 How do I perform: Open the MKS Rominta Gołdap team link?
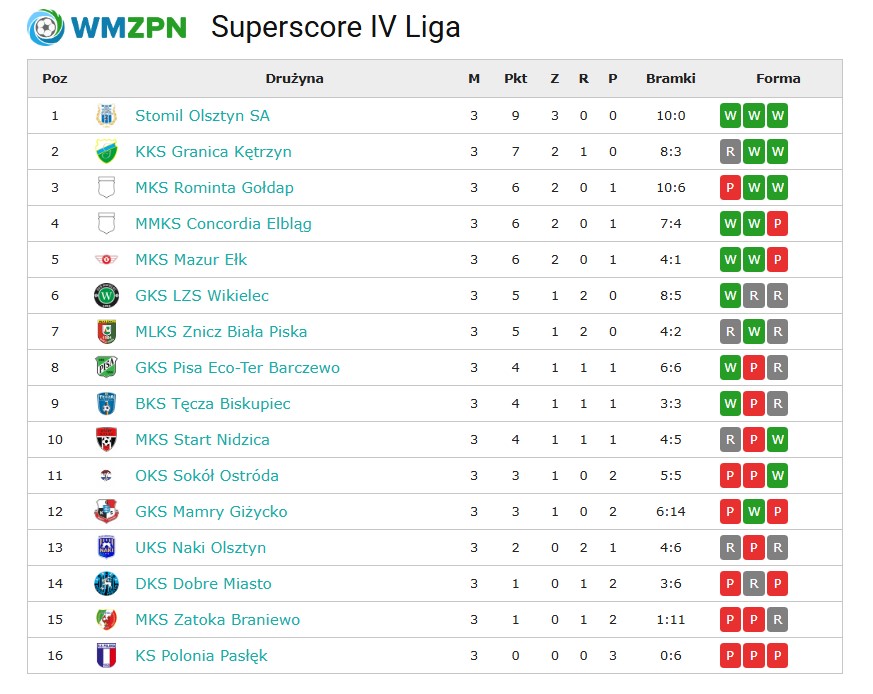(x=214, y=188)
